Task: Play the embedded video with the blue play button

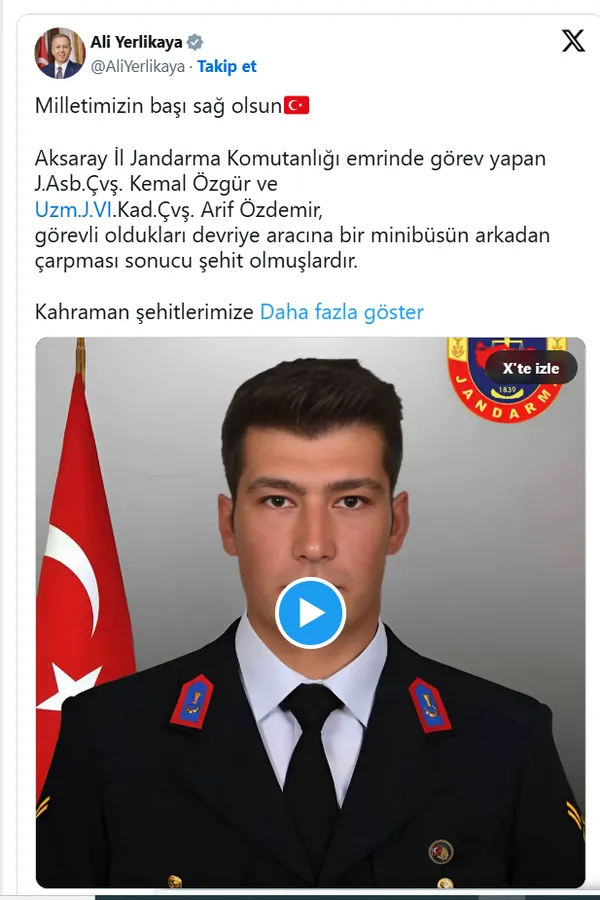Action: (310, 612)
